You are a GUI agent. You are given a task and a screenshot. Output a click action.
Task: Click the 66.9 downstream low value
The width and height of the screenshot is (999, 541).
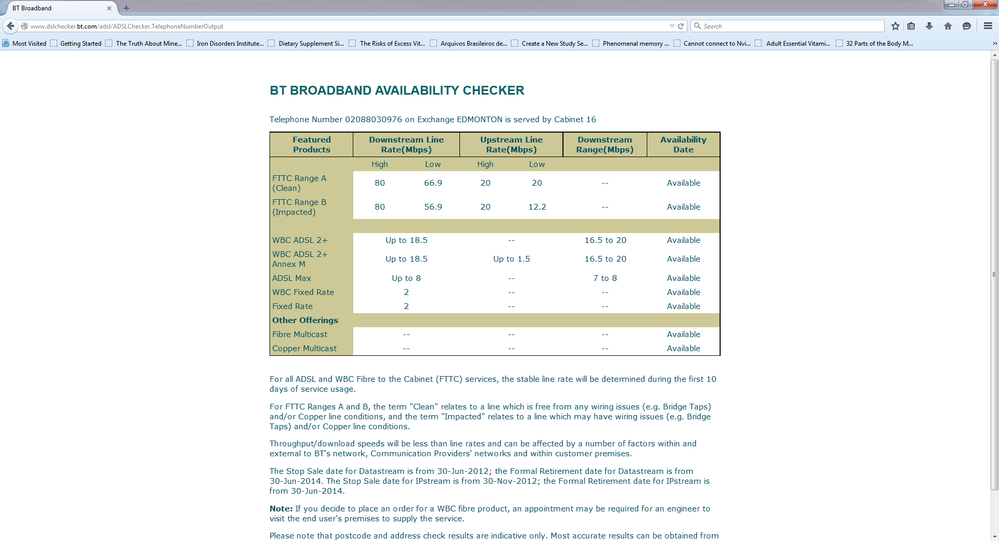[433, 183]
